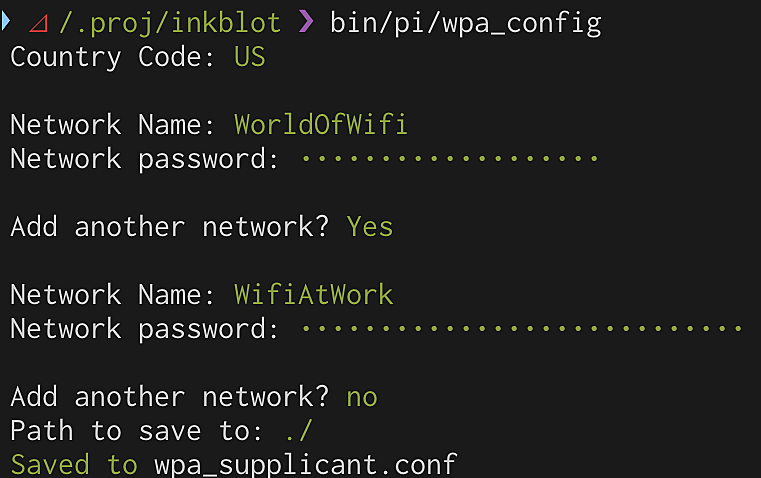Click the WifiAtWork network name

(x=314, y=295)
